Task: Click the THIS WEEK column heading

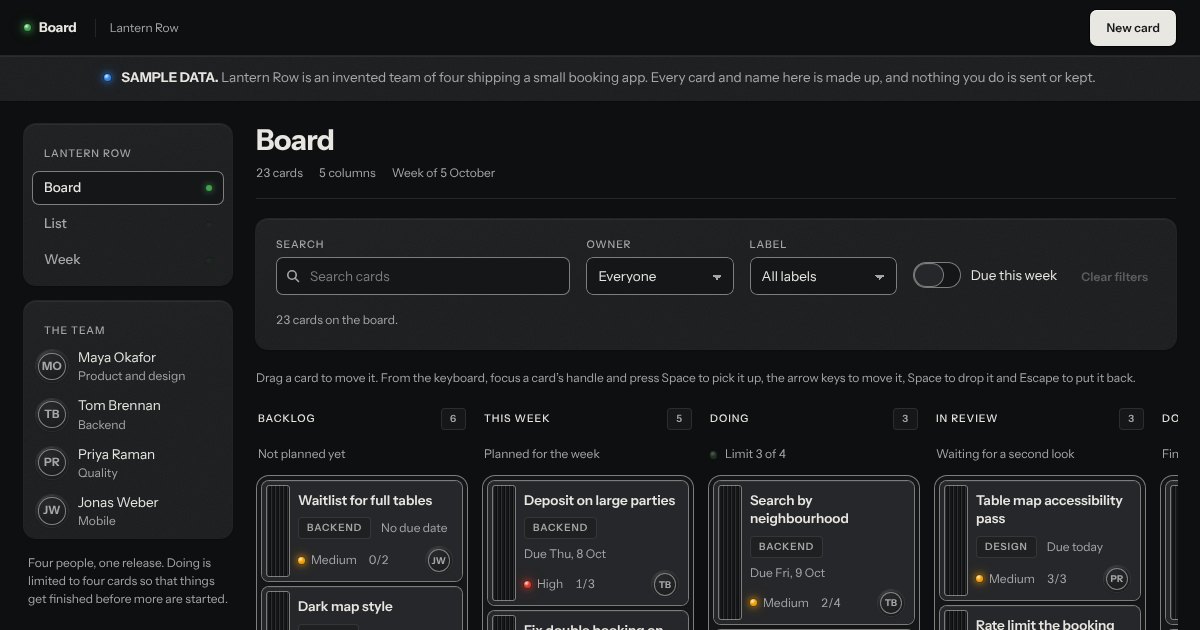Action: (517, 419)
